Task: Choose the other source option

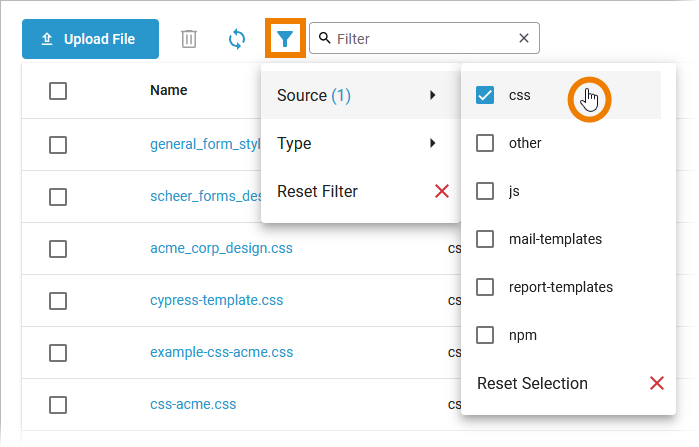Action: click(x=524, y=143)
